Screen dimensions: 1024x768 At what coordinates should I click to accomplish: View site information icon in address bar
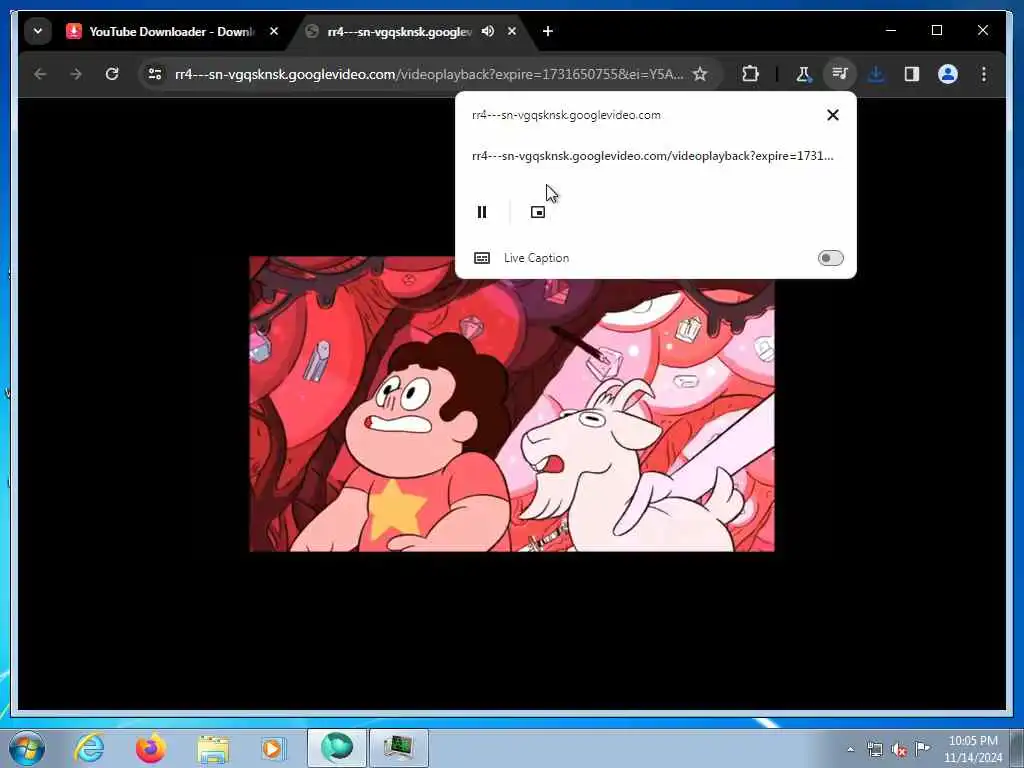pos(155,74)
